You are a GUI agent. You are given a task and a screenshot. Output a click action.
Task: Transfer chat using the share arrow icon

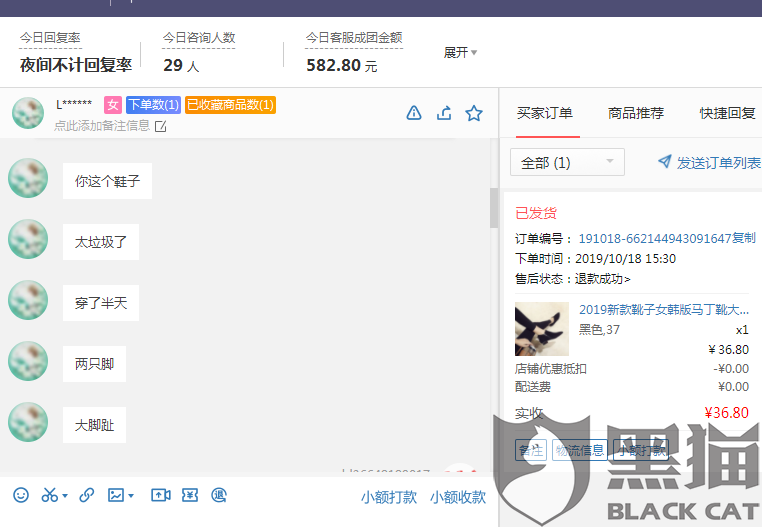point(444,113)
